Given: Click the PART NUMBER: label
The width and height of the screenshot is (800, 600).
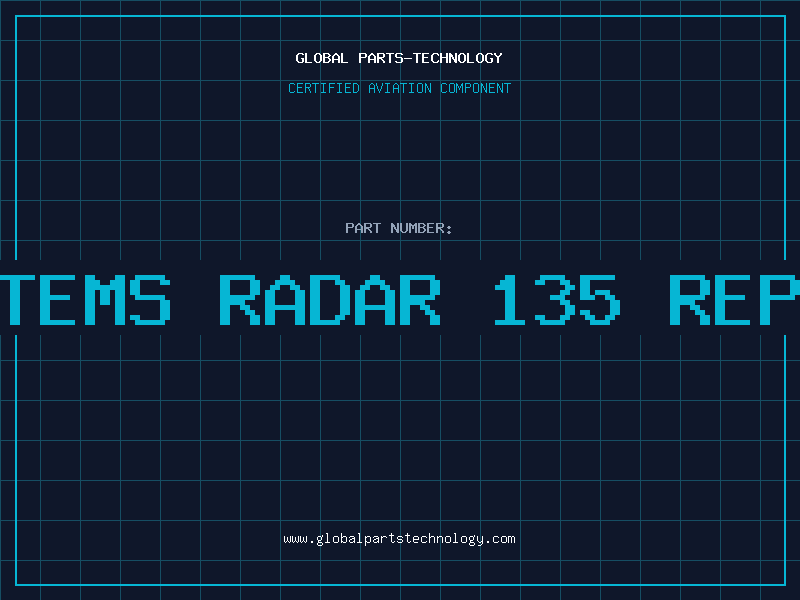Looking at the screenshot, I should pyautogui.click(x=399, y=228).
